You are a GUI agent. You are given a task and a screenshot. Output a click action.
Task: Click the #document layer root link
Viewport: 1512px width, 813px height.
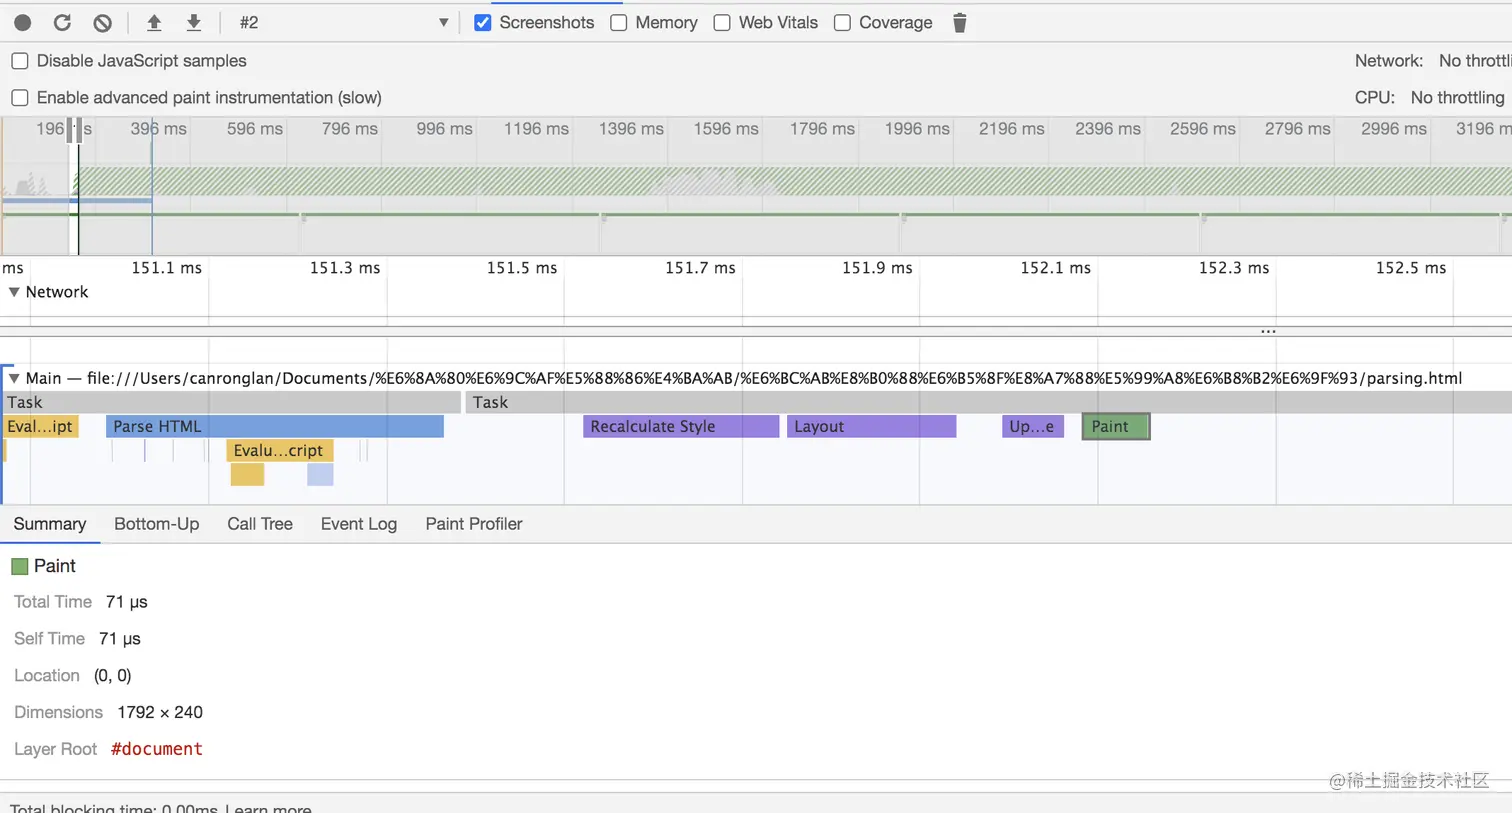pyautogui.click(x=157, y=749)
